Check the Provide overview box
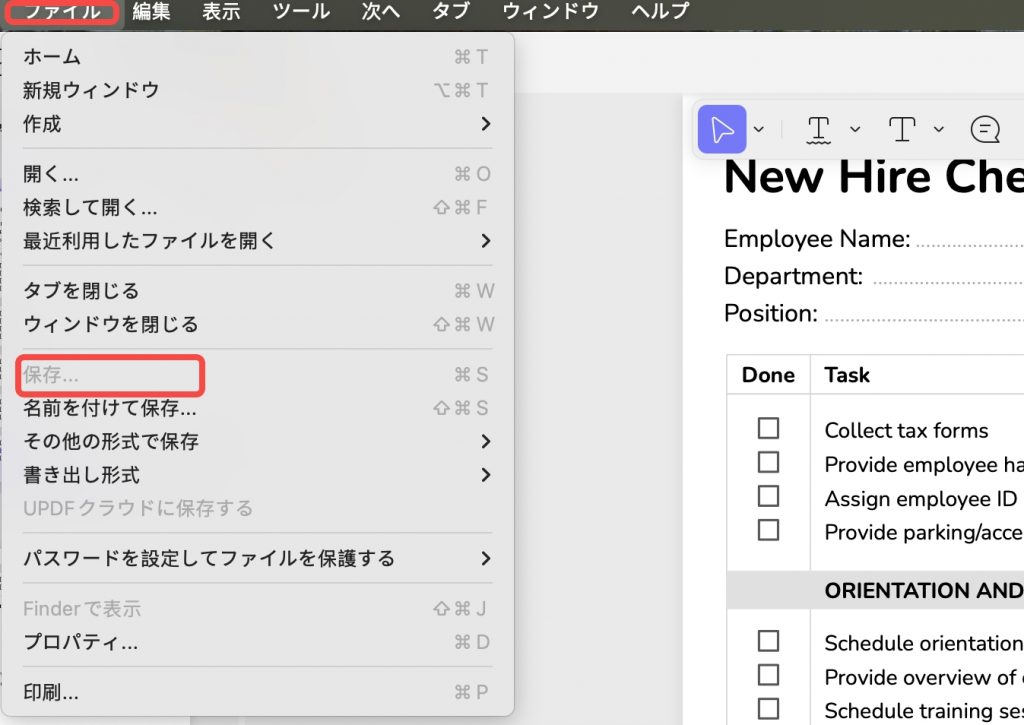Viewport: 1024px width, 725px height. click(768, 675)
